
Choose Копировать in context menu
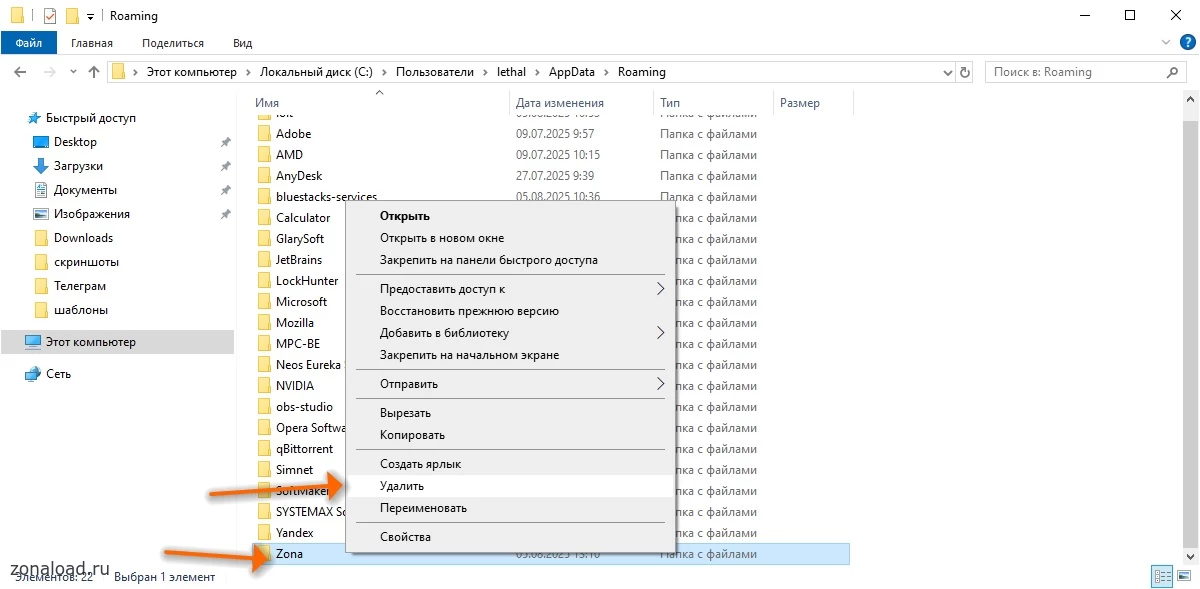click(412, 435)
